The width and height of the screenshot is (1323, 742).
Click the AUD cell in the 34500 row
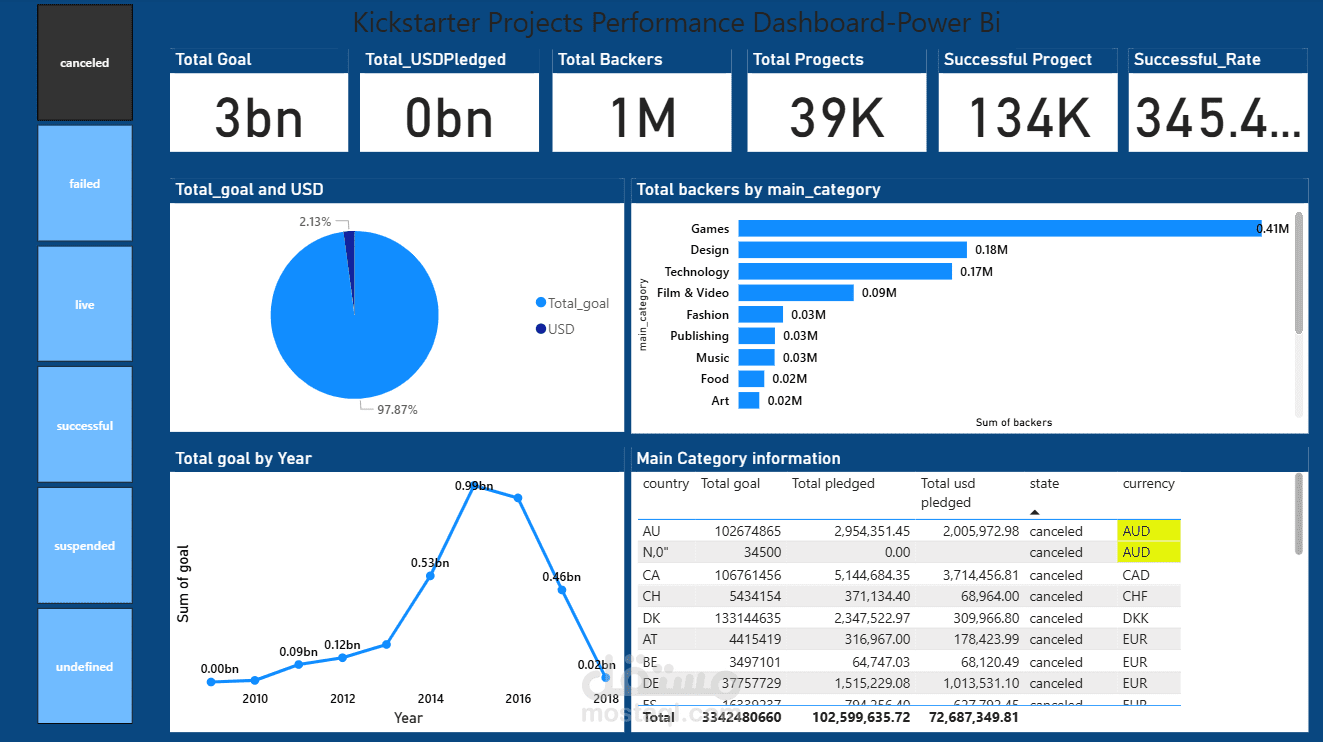[1149, 552]
